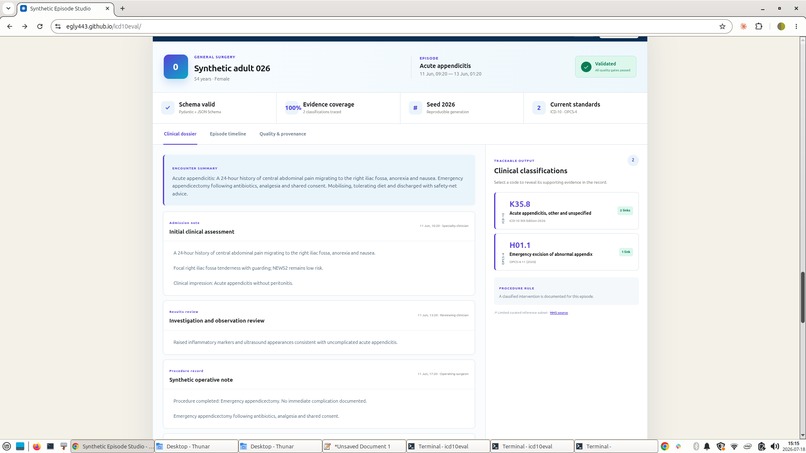The image size is (806, 453).
Task: Switch to the first Terminal - icd10eval window
Action: click(x=448, y=446)
